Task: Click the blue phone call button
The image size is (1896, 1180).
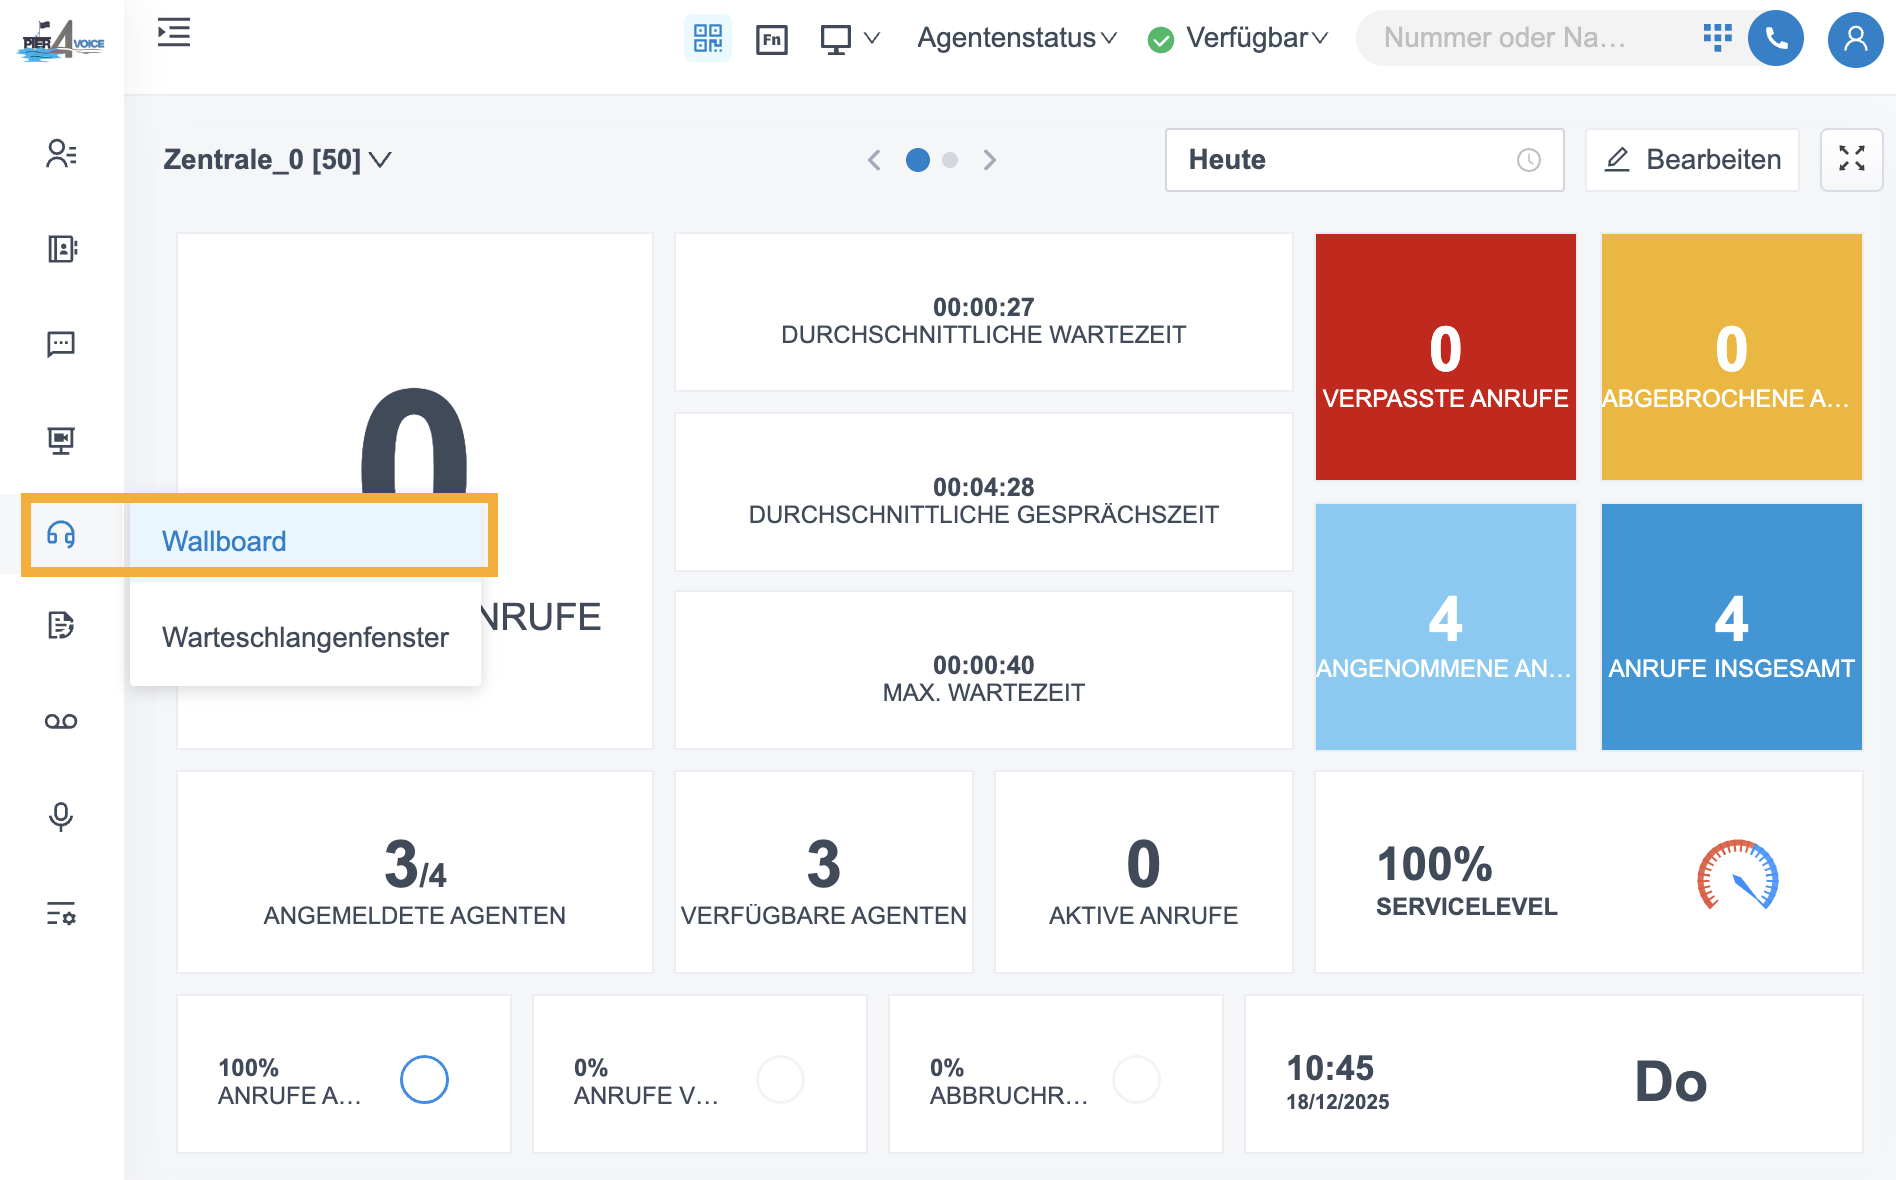Action: (x=1775, y=39)
